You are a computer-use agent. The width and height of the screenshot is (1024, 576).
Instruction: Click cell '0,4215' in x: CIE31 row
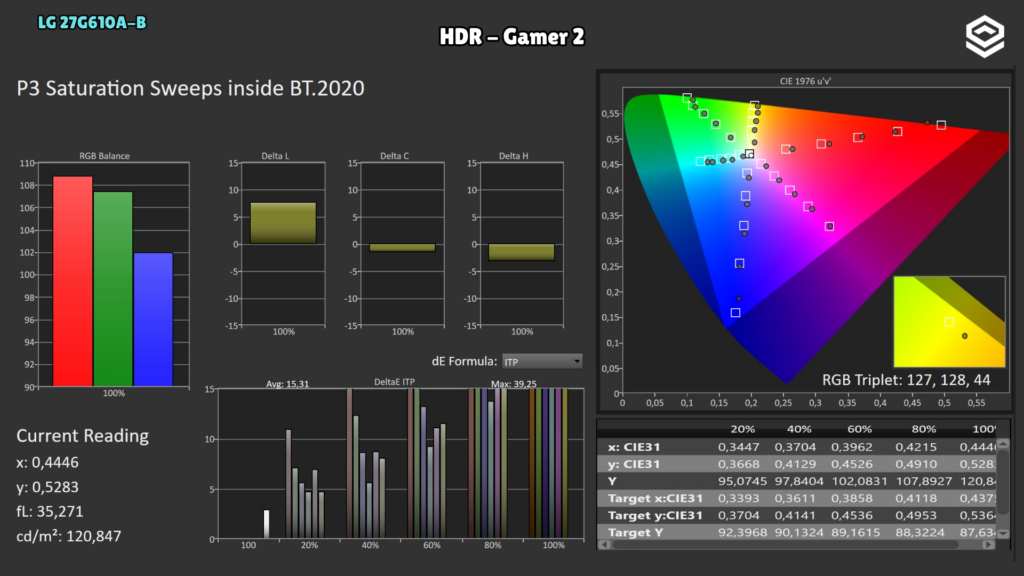coord(916,447)
